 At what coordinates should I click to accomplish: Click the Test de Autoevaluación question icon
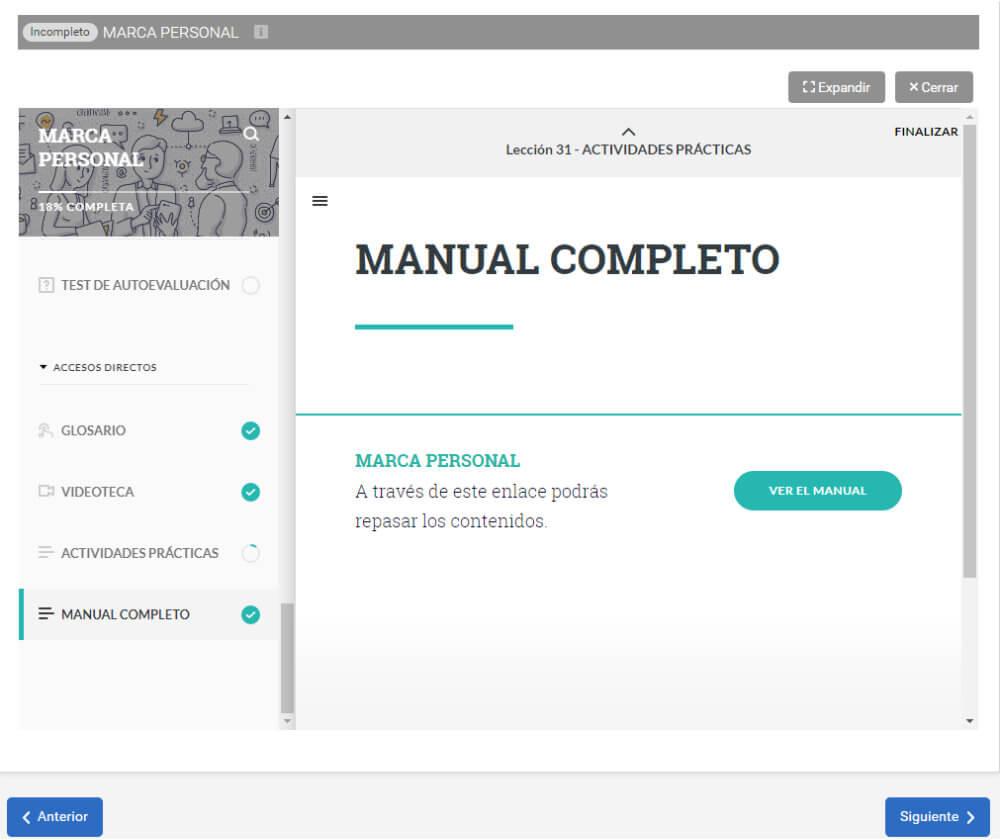[46, 286]
